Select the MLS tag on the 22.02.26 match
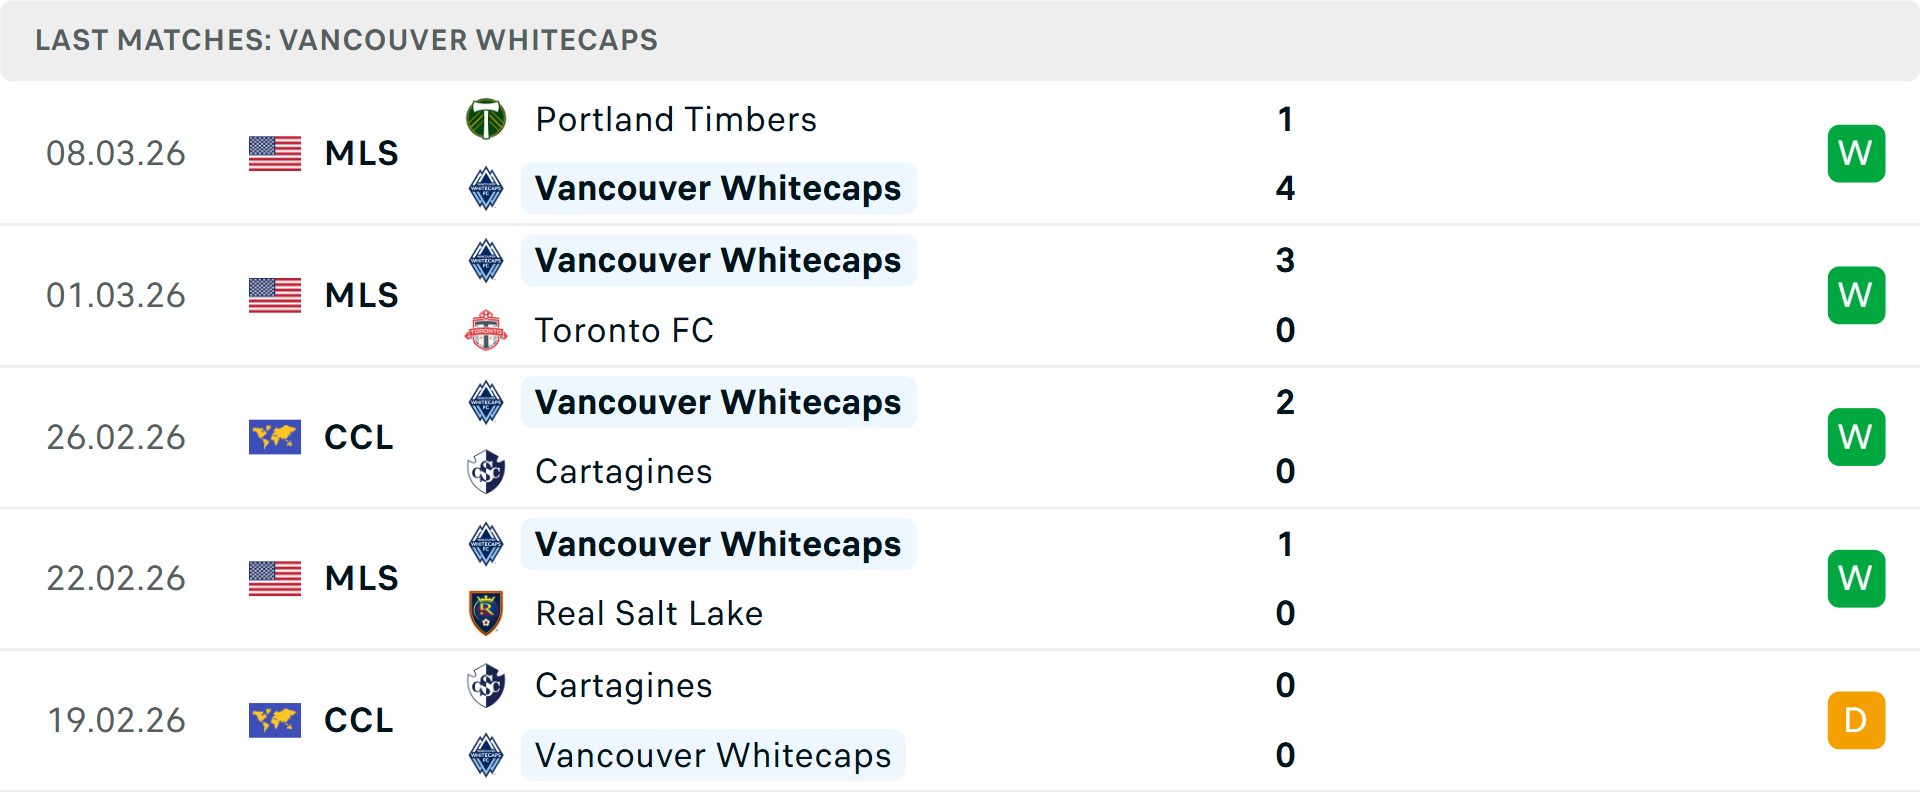 click(360, 578)
